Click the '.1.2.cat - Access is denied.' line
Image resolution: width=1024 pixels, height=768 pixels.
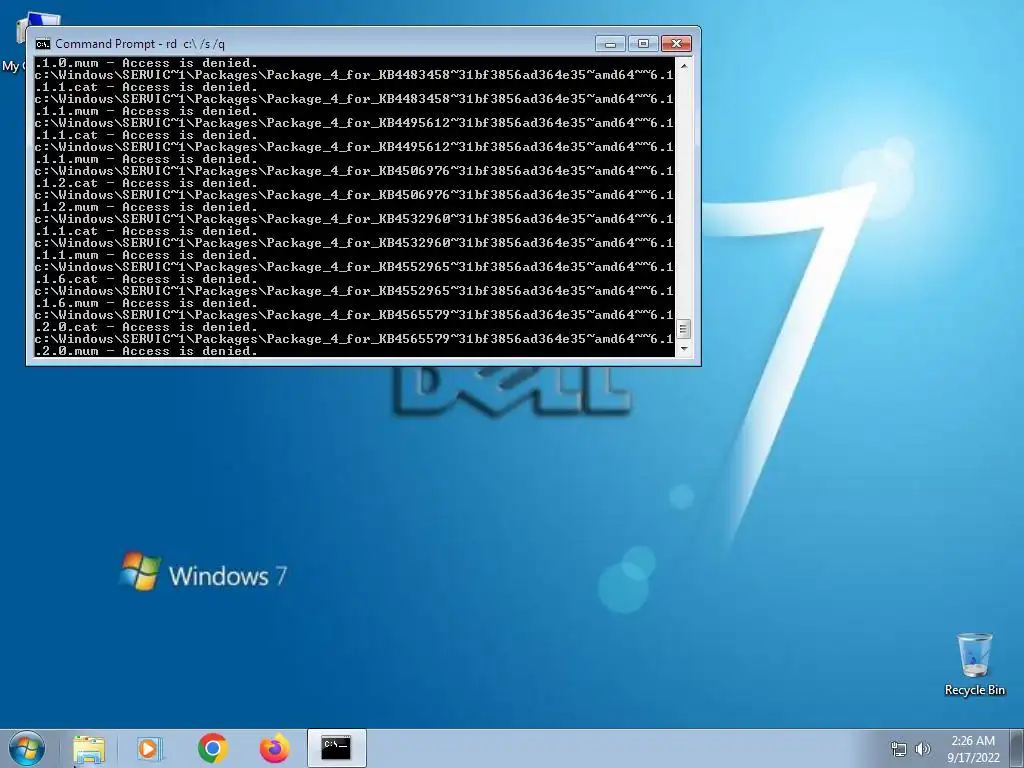coord(146,183)
